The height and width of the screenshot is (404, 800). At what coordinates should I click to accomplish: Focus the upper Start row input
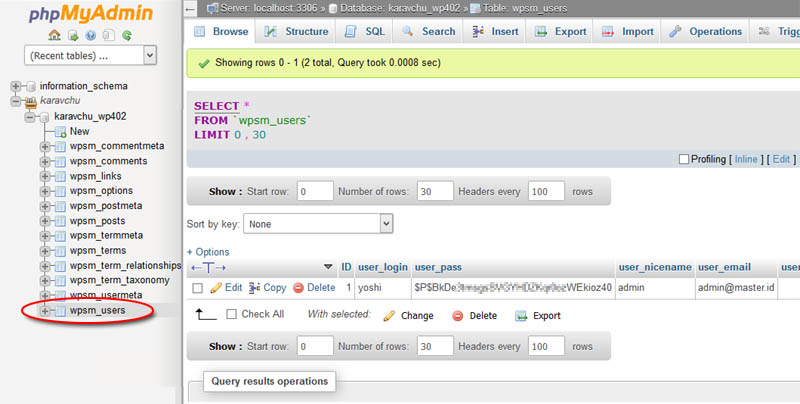coord(315,192)
